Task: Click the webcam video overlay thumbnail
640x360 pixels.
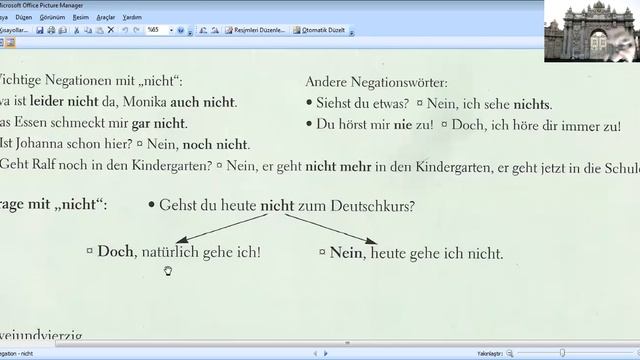Action: tap(592, 31)
